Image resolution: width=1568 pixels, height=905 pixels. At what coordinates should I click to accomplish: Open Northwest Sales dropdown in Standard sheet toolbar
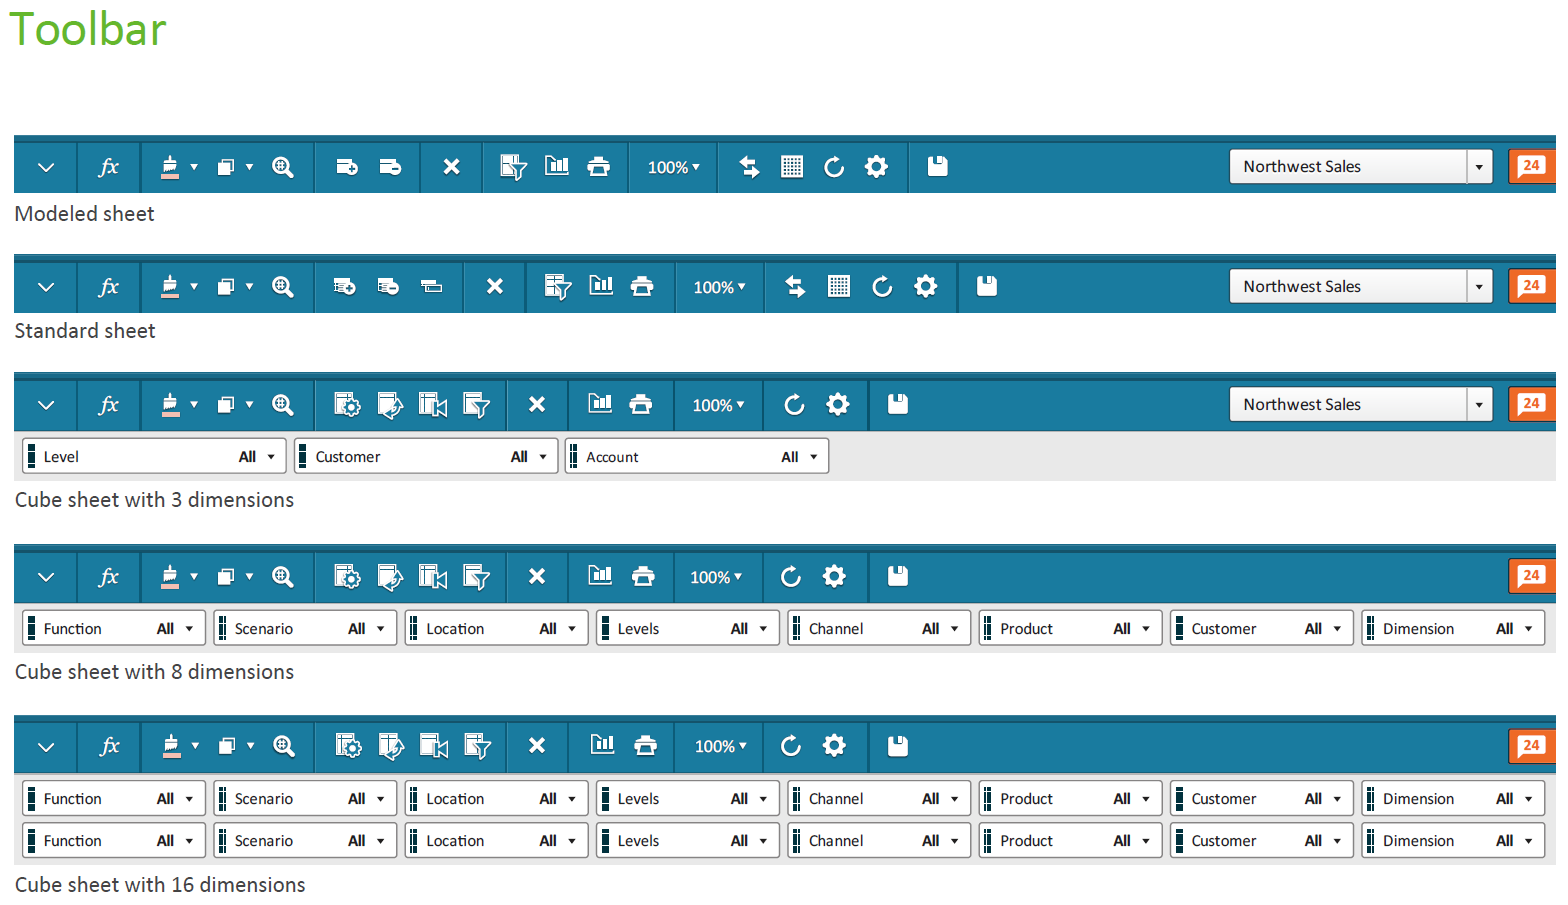pyautogui.click(x=1479, y=287)
